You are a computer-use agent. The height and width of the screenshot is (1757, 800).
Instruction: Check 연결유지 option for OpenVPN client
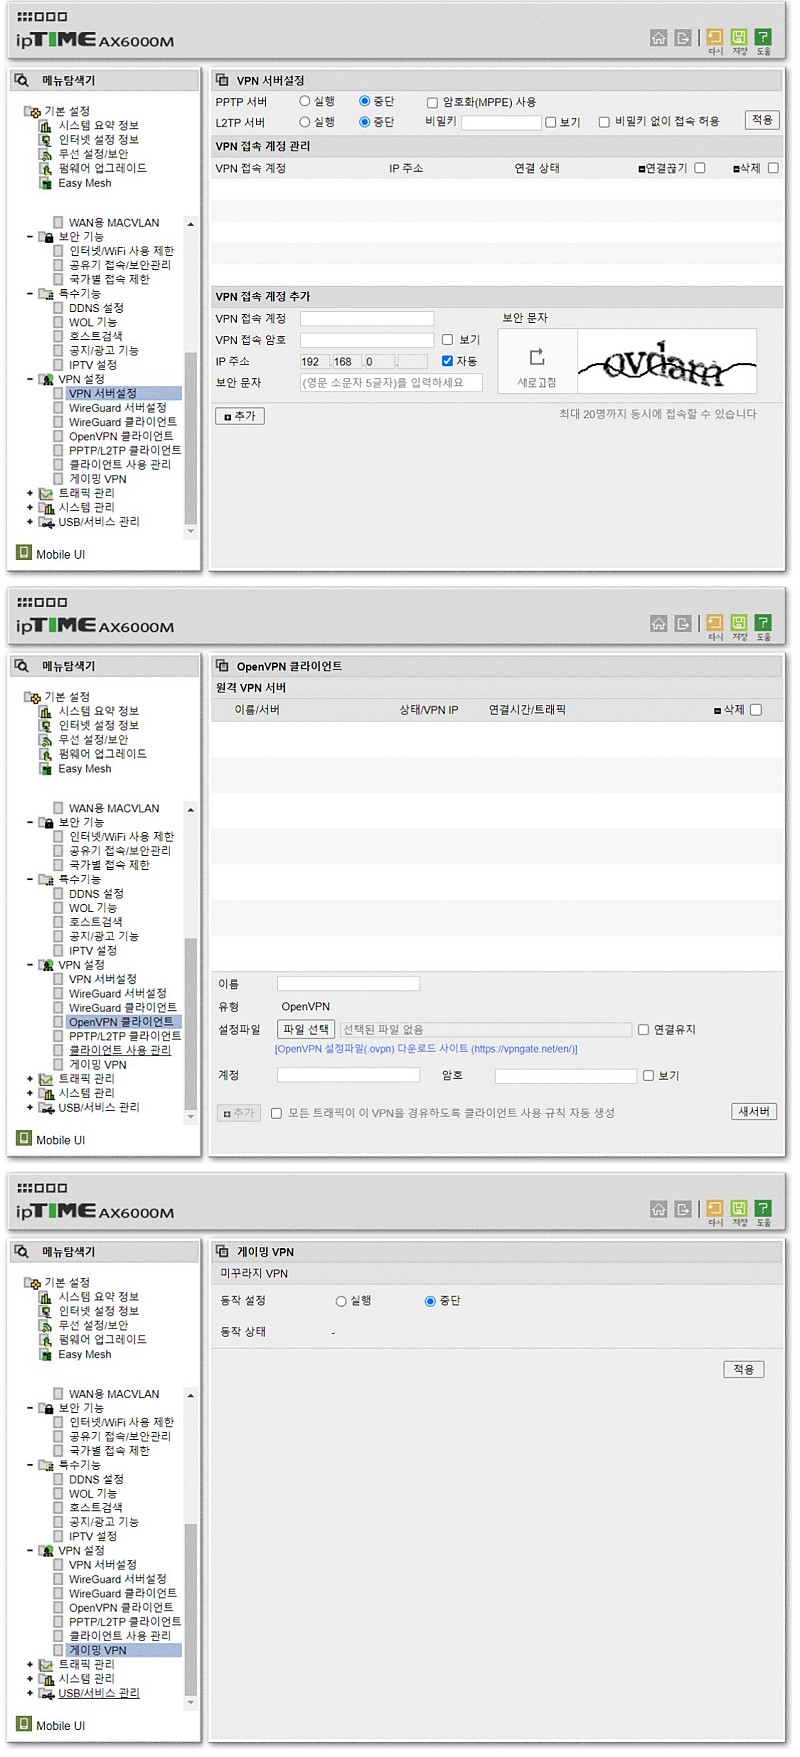pos(643,1029)
